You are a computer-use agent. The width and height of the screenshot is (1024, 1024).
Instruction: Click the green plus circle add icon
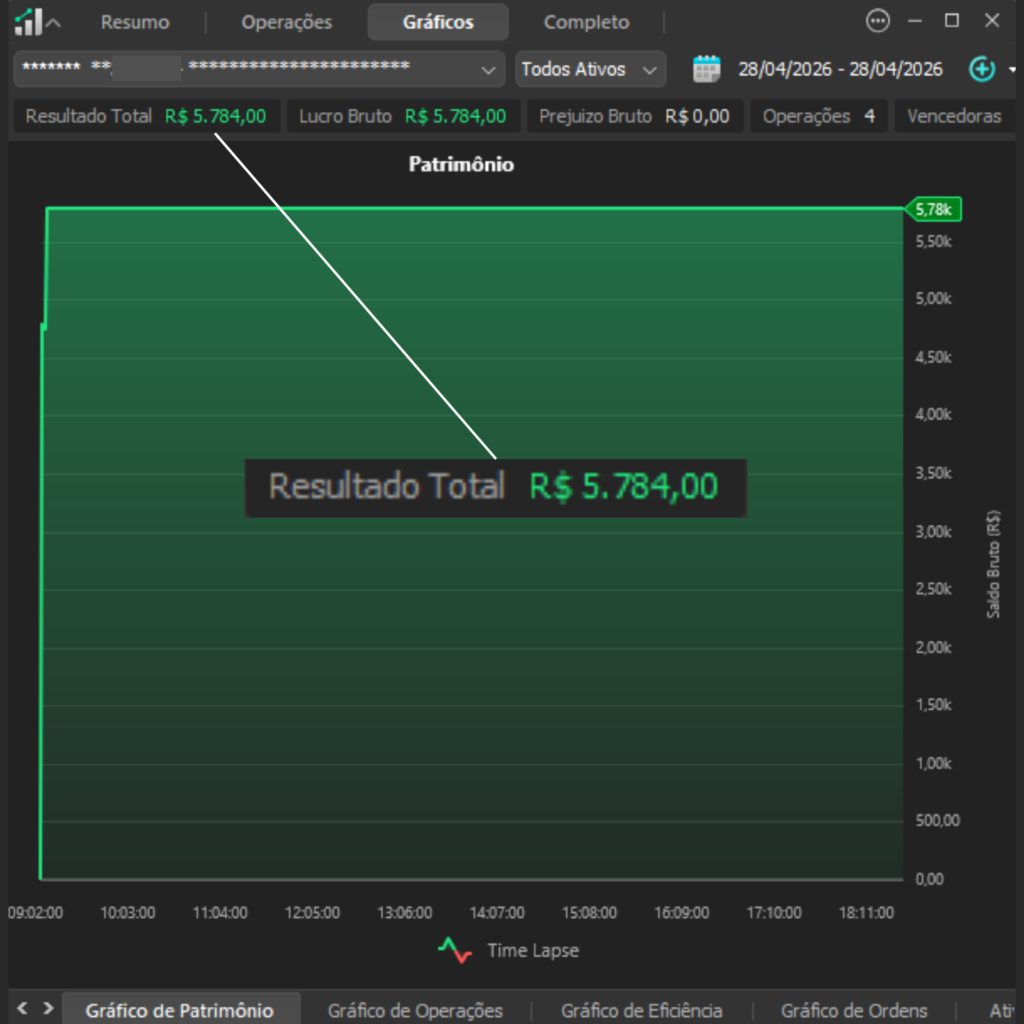click(982, 69)
